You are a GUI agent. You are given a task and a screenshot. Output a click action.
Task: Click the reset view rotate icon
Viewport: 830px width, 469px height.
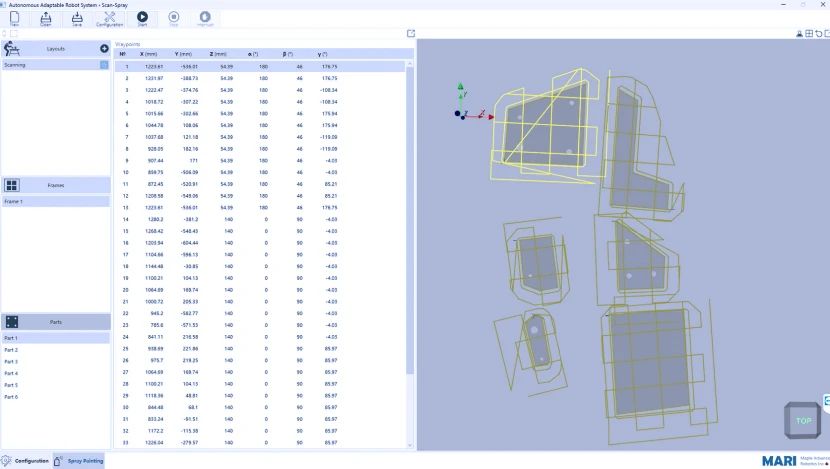coord(818,34)
